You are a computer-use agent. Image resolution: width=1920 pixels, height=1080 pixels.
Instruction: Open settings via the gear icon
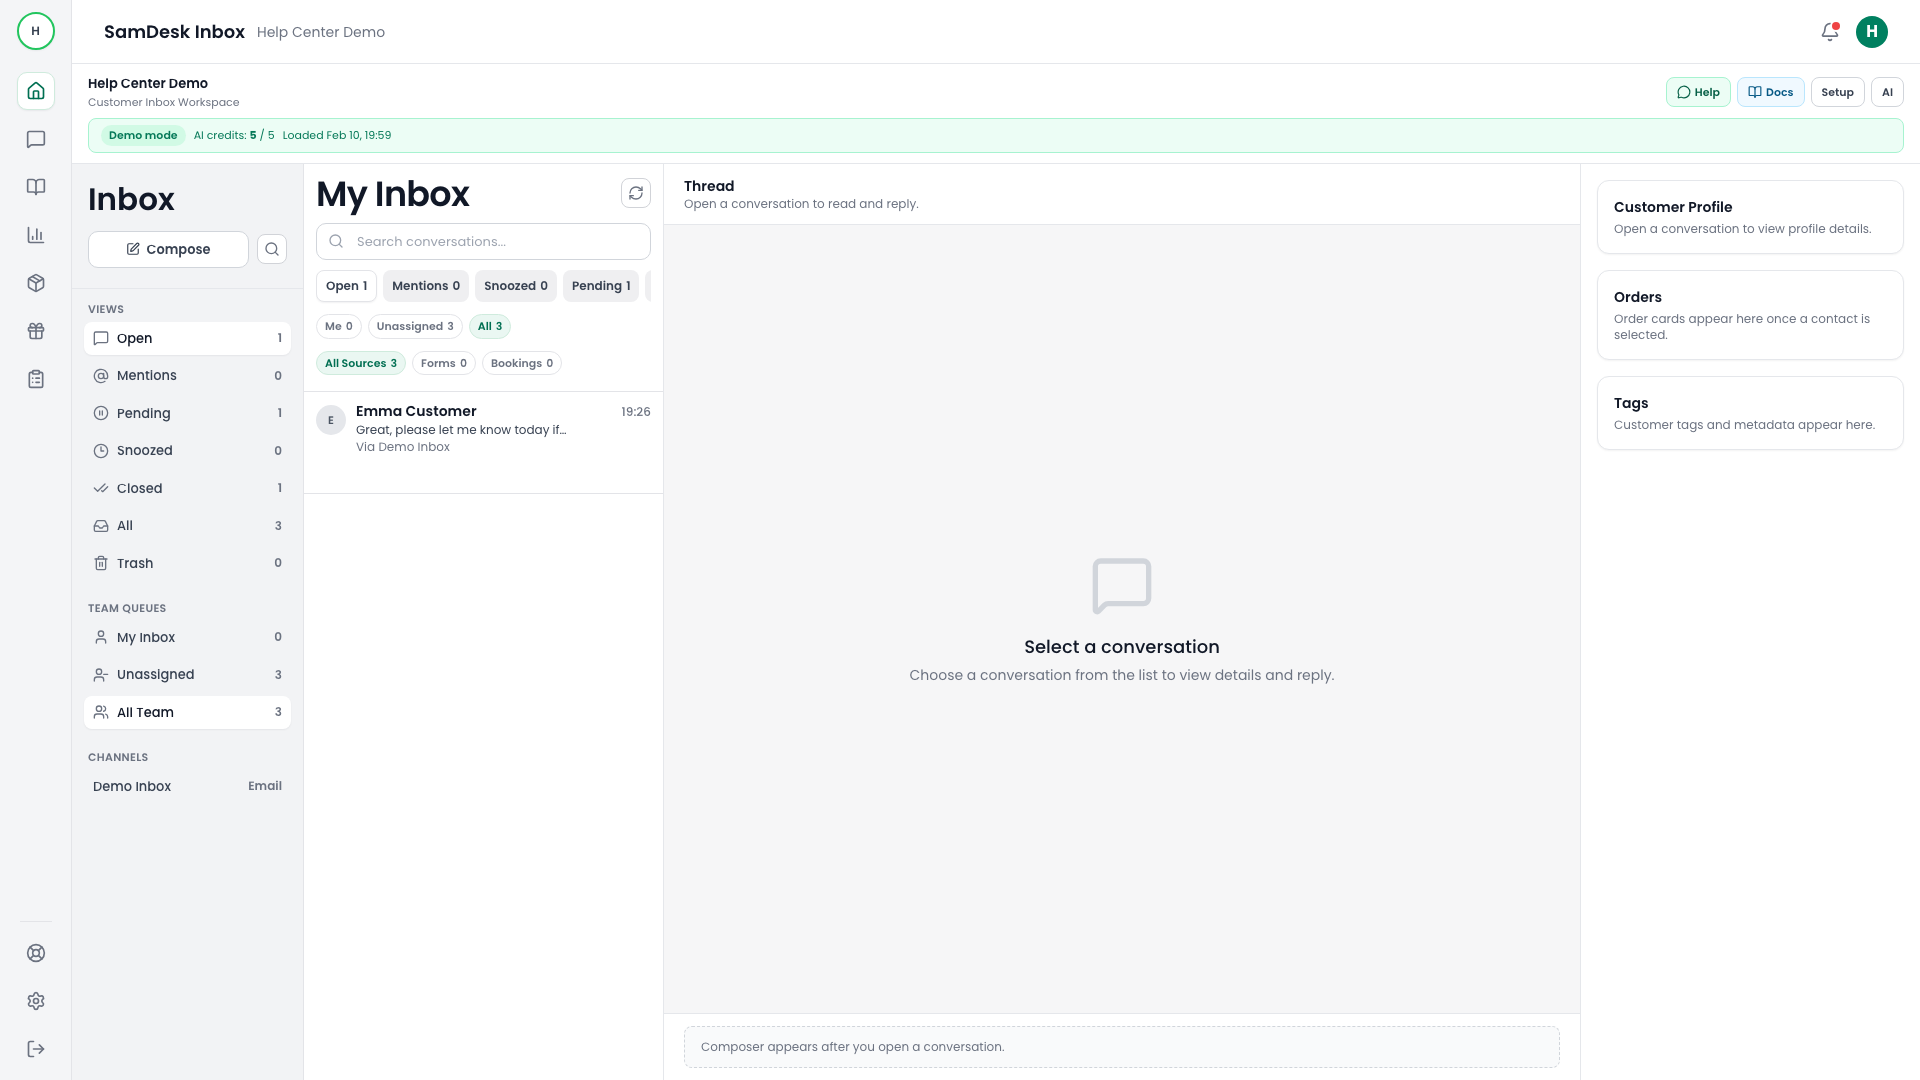[x=36, y=1001]
